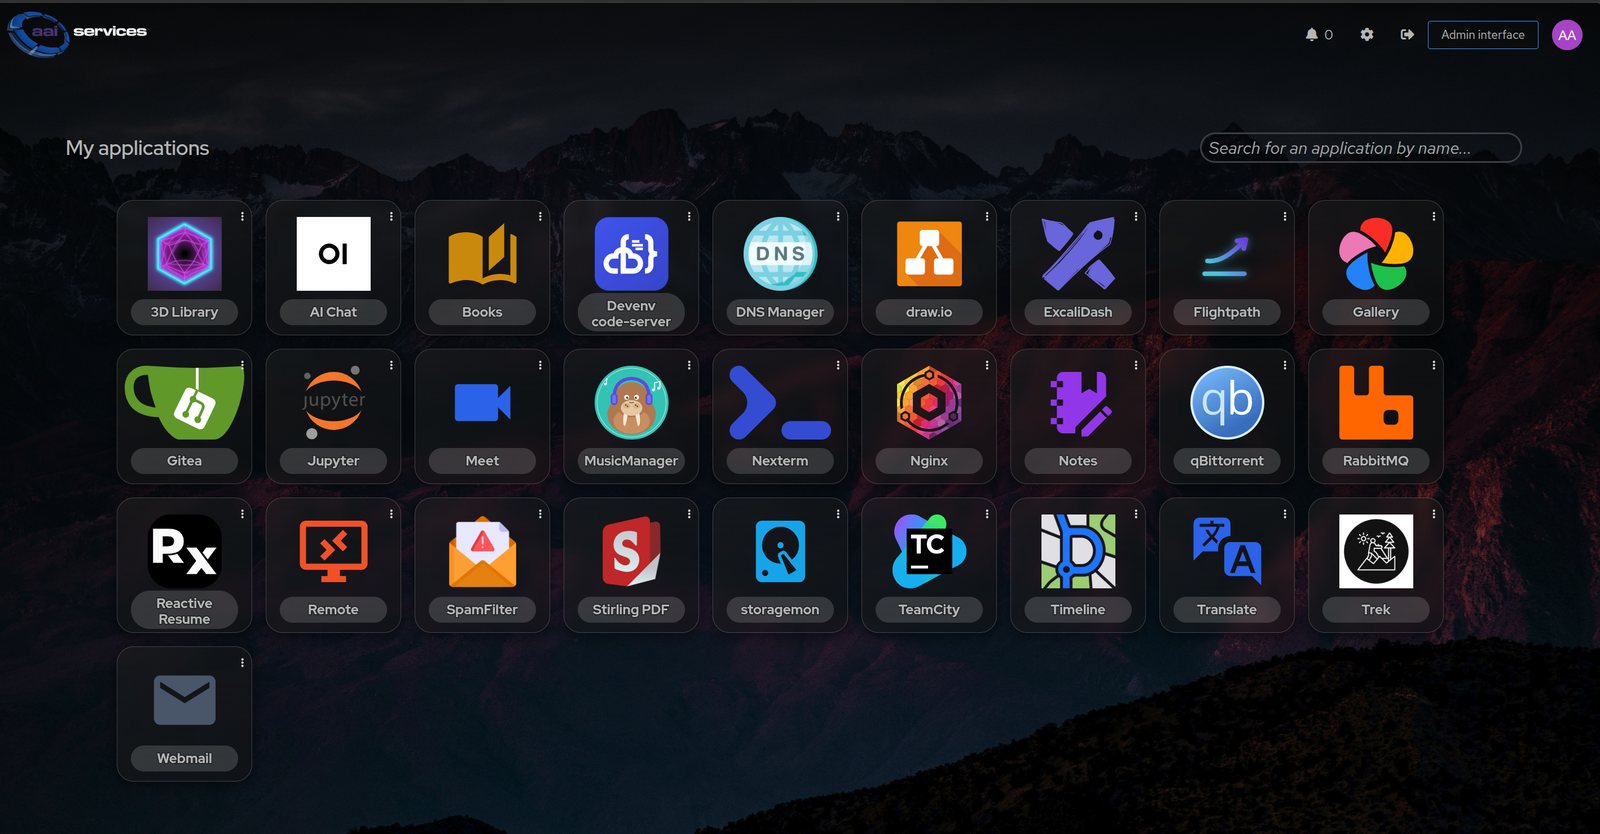Screen dimensions: 1600x834
Task: Open Gitea tea cup icon
Action: pyautogui.click(x=184, y=402)
